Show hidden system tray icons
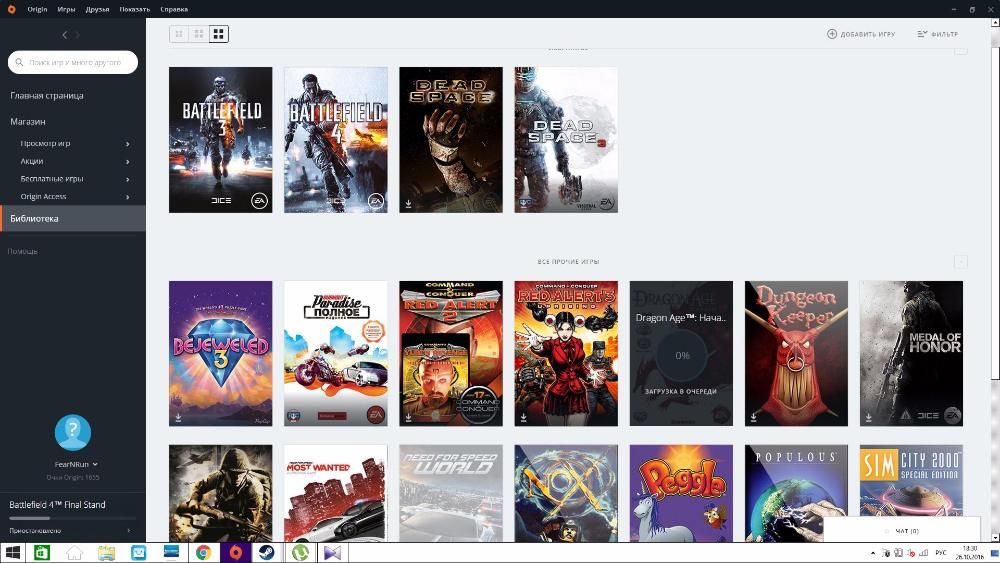The height and width of the screenshot is (563, 1000). [x=872, y=553]
